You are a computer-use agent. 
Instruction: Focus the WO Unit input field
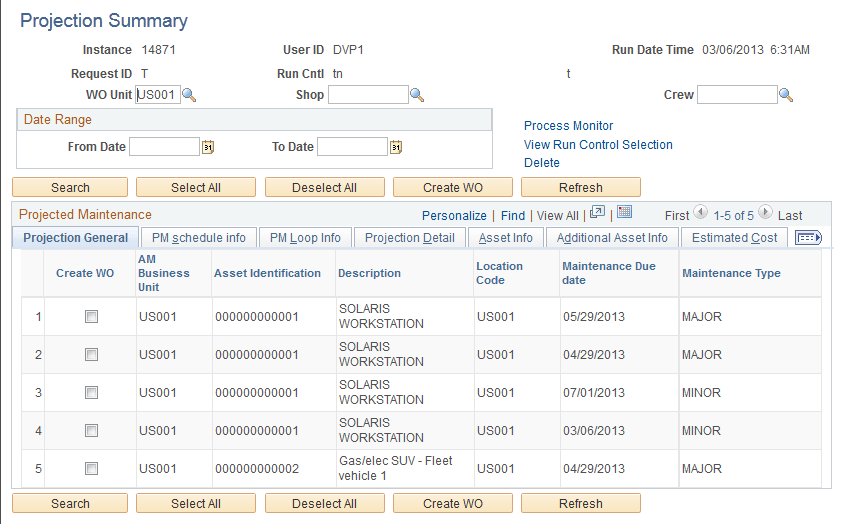[158, 95]
